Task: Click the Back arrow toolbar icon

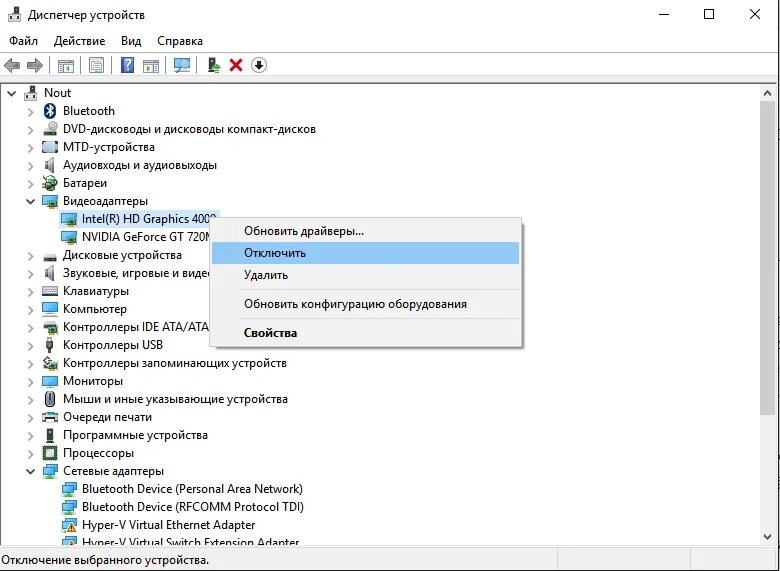Action: (12, 65)
